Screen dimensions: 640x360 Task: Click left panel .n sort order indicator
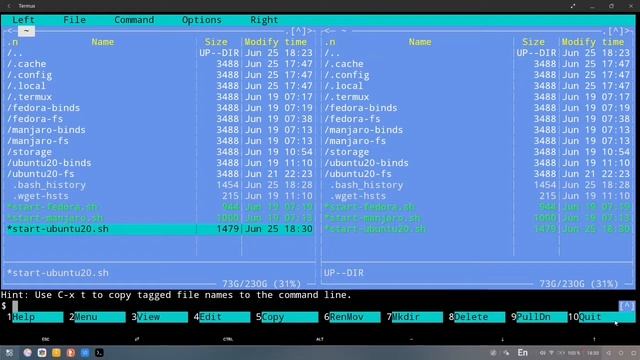coord(13,42)
